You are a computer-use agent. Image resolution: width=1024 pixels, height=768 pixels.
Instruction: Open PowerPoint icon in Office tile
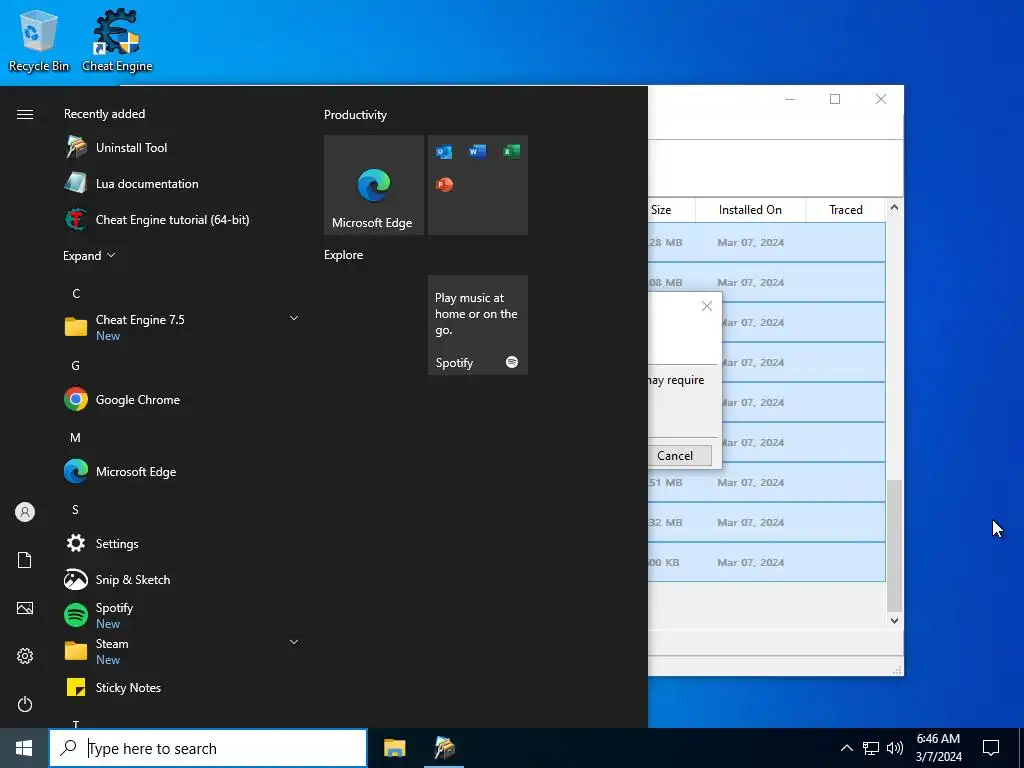pyautogui.click(x=444, y=185)
